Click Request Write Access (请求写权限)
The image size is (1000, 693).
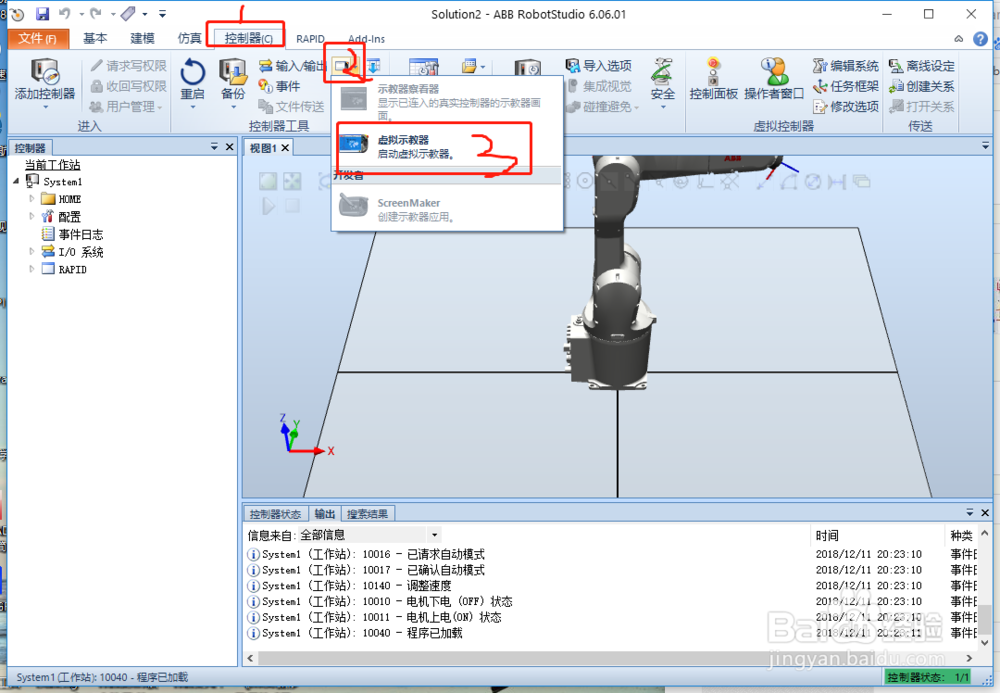pyautogui.click(x=128, y=66)
